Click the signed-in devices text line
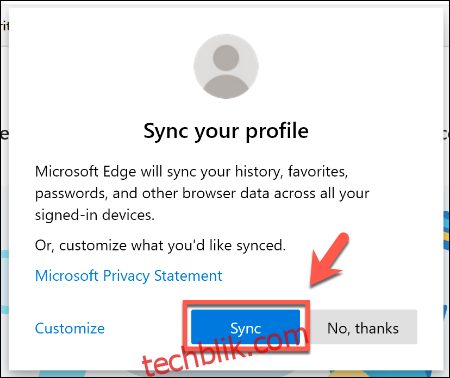The height and width of the screenshot is (378, 450). tap(95, 215)
